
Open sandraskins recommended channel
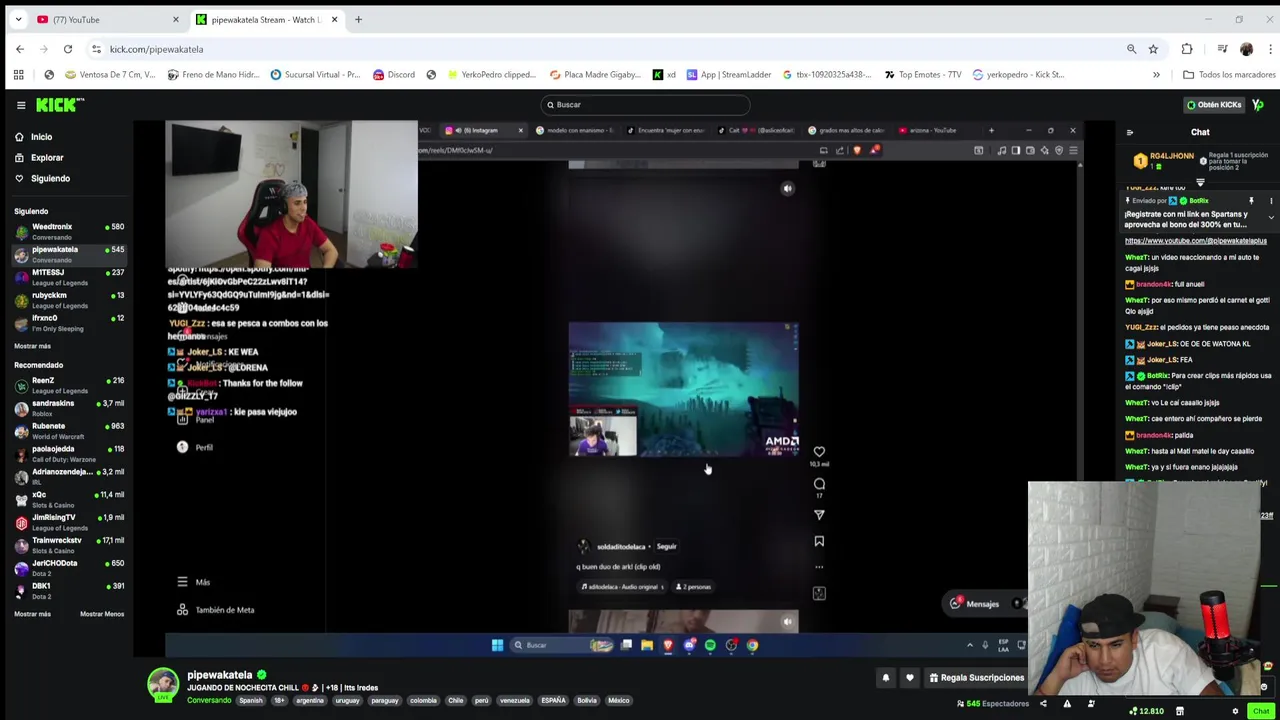(x=68, y=408)
